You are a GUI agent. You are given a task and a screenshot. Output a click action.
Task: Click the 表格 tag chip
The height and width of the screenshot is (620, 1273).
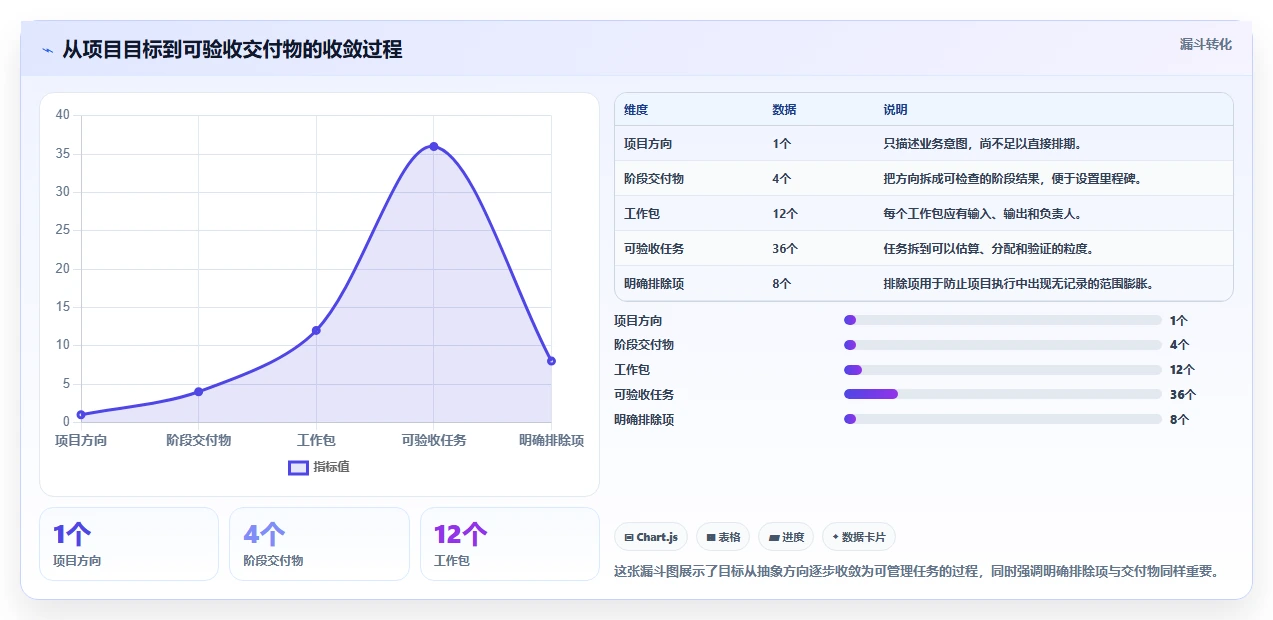point(723,537)
